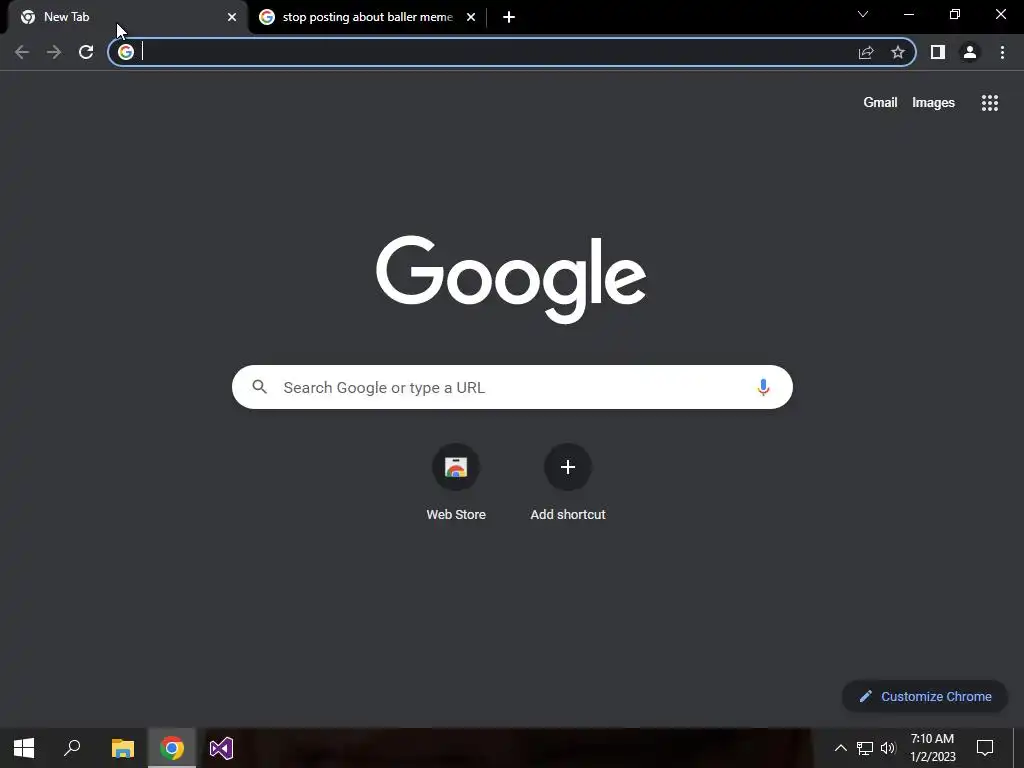Click the magnifier icon in the search box
This screenshot has height=768, width=1024.
[259, 387]
